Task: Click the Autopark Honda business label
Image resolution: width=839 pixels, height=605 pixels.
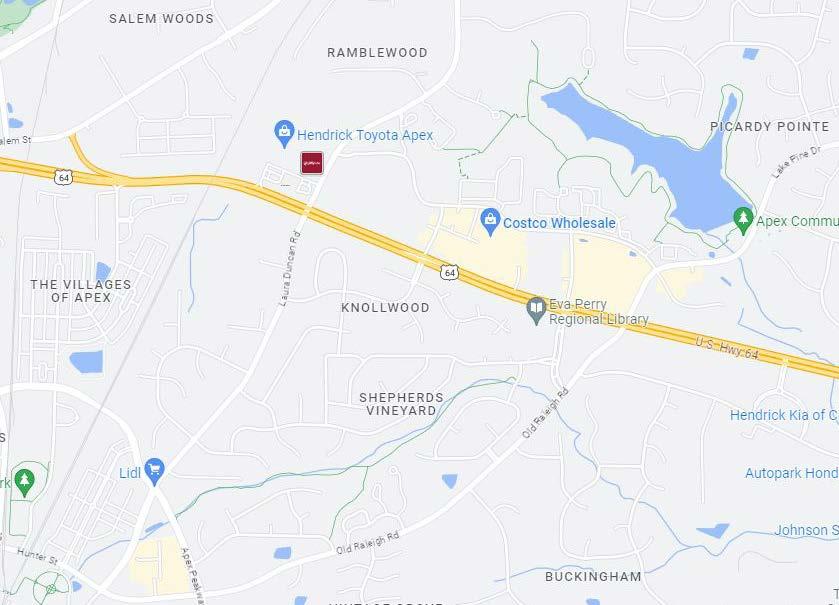Action: click(x=792, y=473)
